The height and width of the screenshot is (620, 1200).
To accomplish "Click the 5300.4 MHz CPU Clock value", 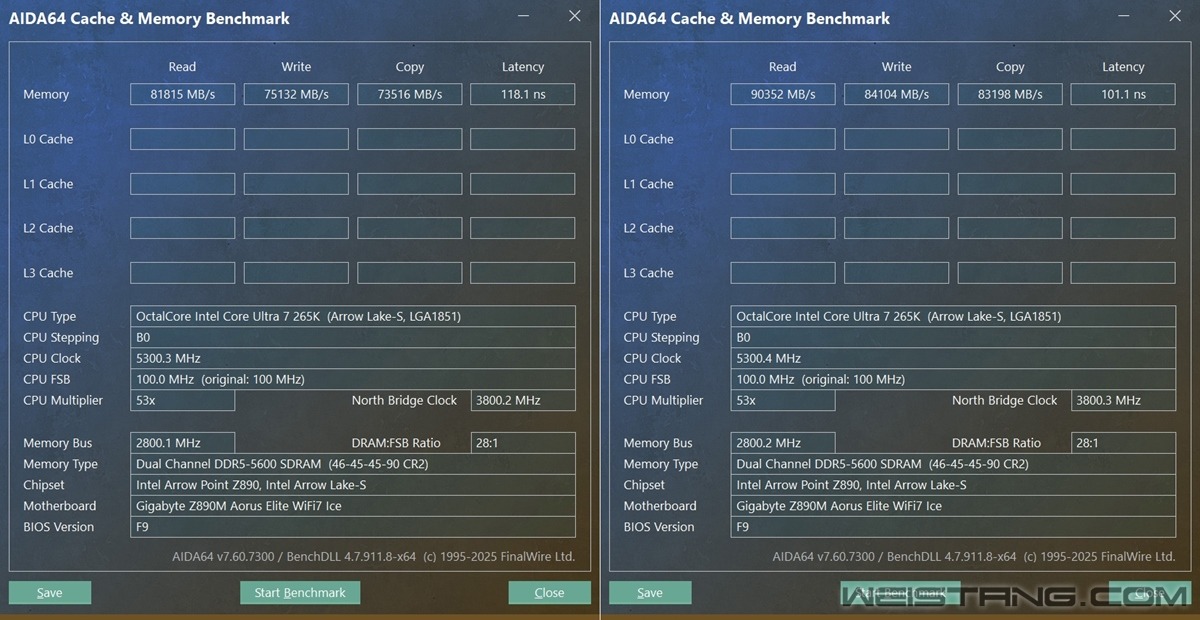I will [x=953, y=358].
